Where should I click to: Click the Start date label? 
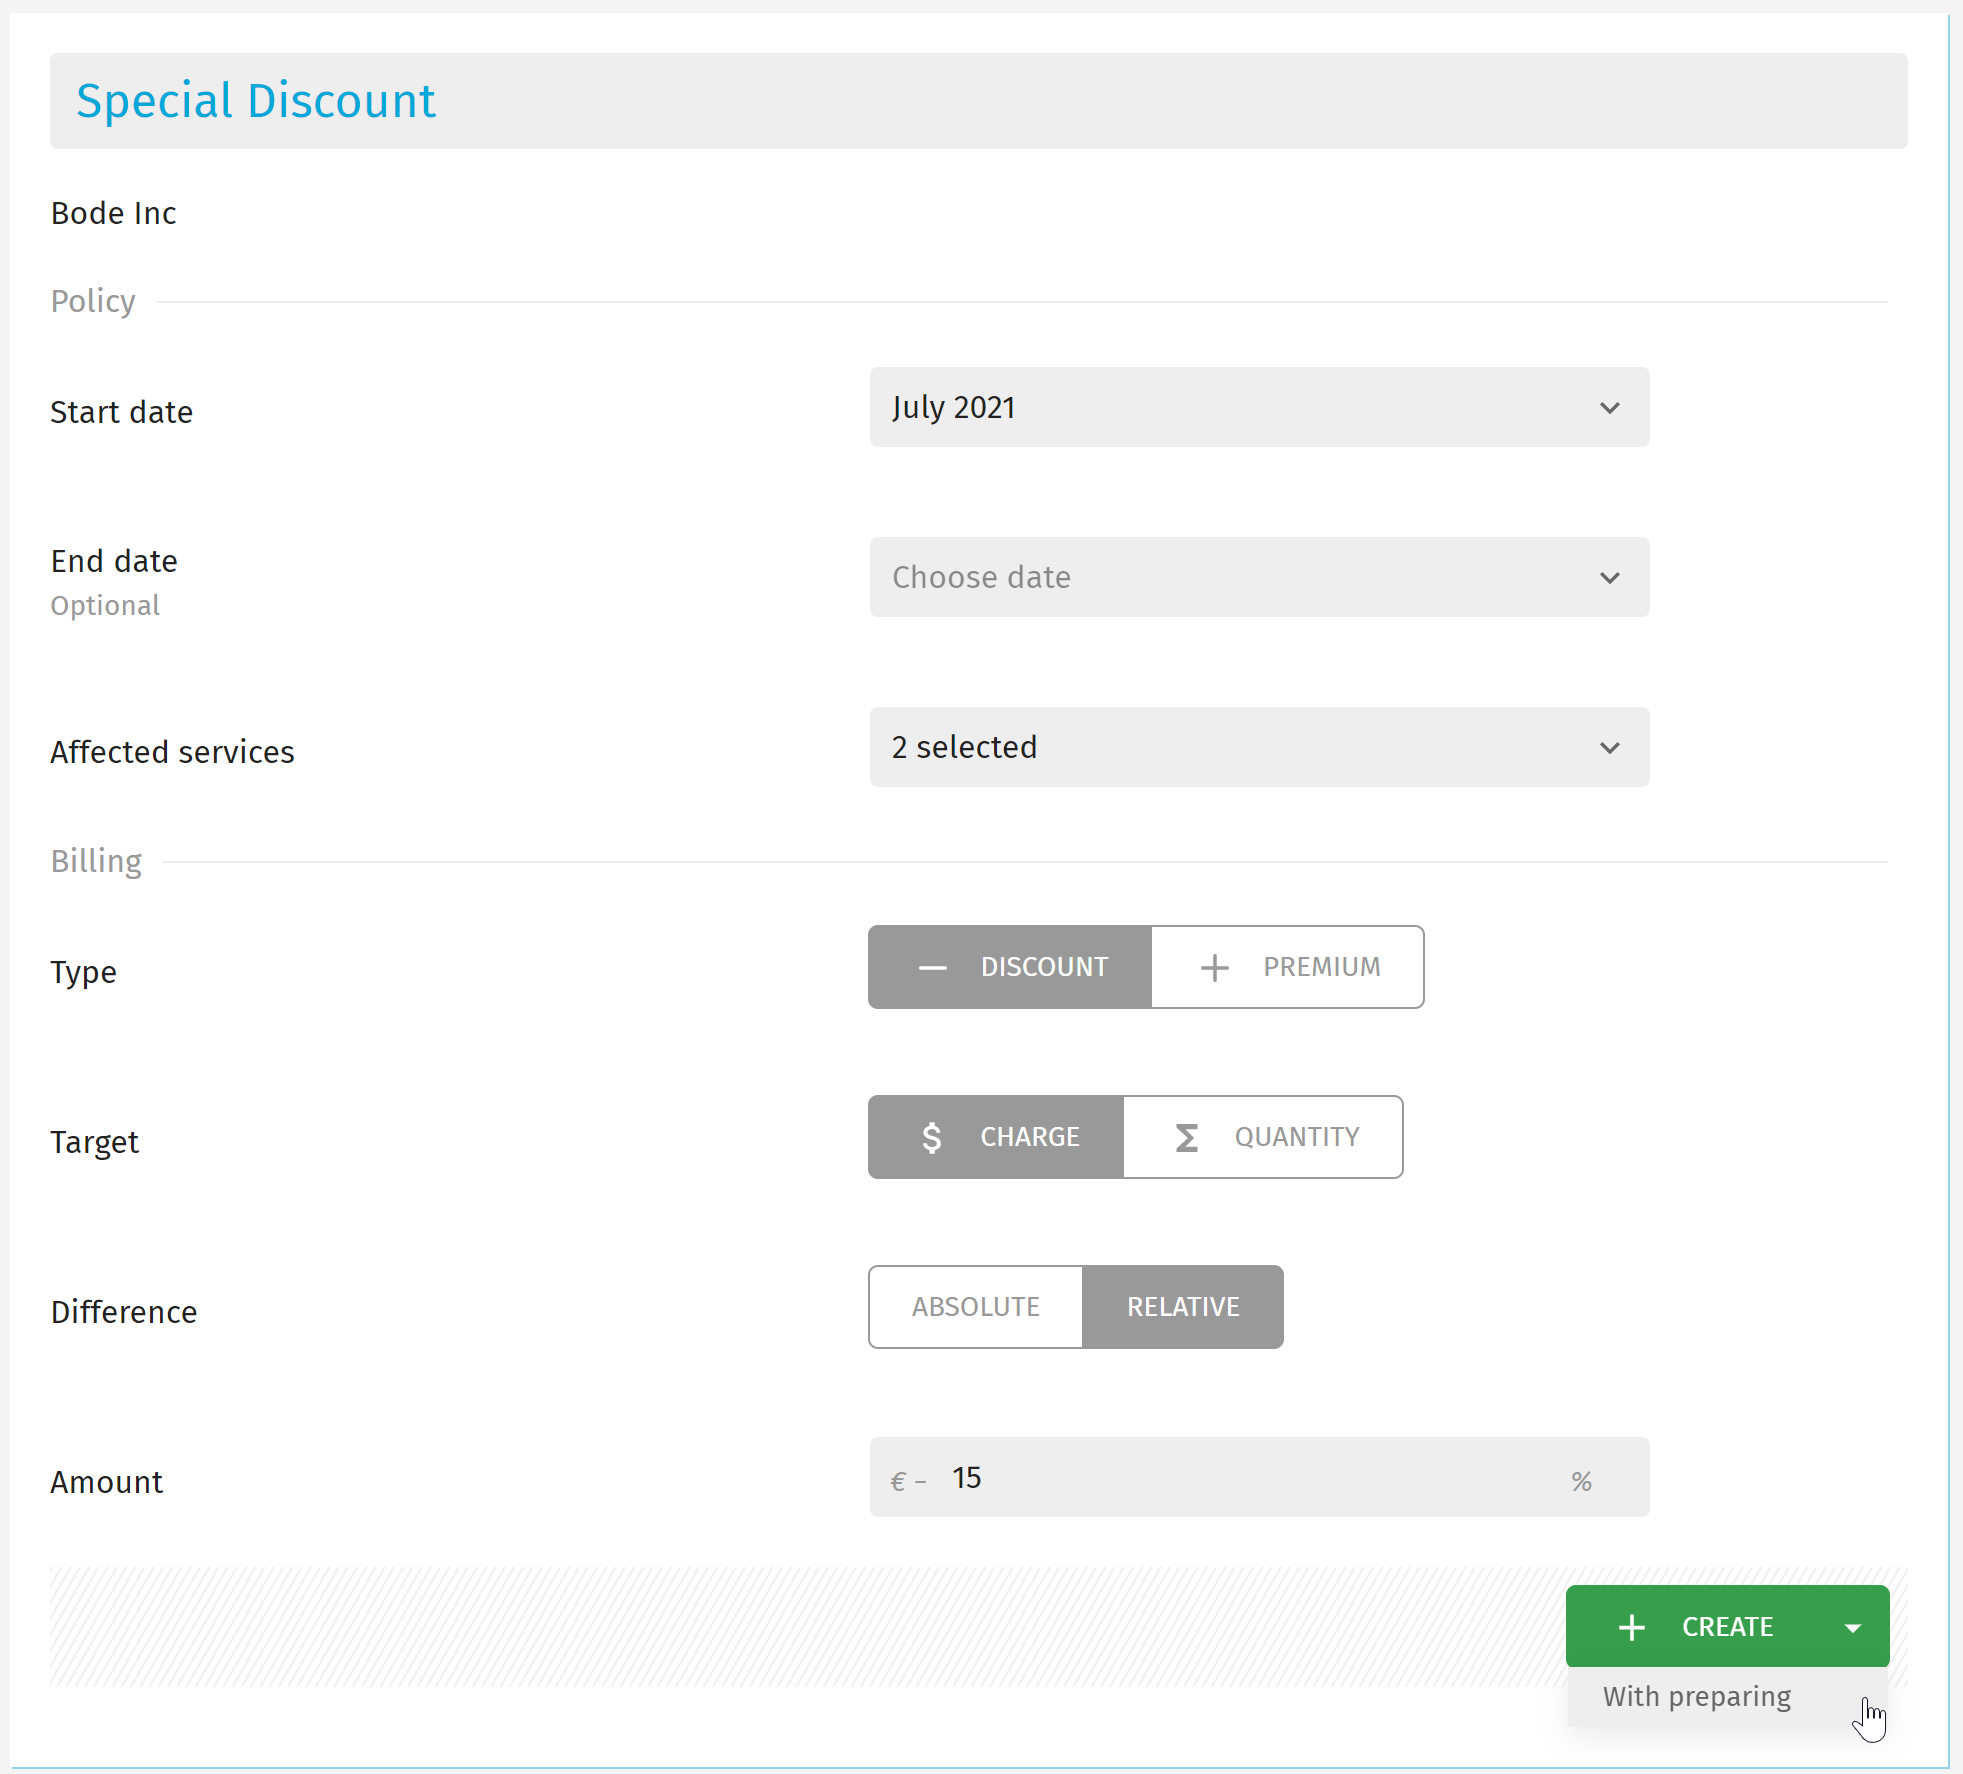tap(122, 412)
